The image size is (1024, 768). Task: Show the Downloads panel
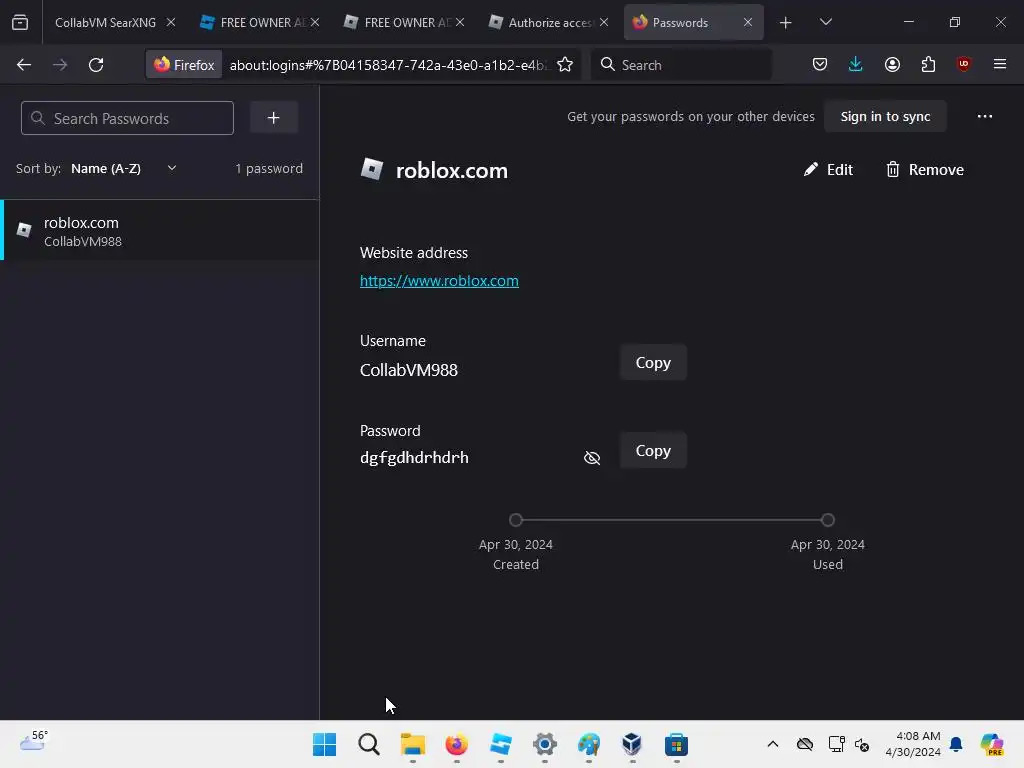[x=856, y=64]
